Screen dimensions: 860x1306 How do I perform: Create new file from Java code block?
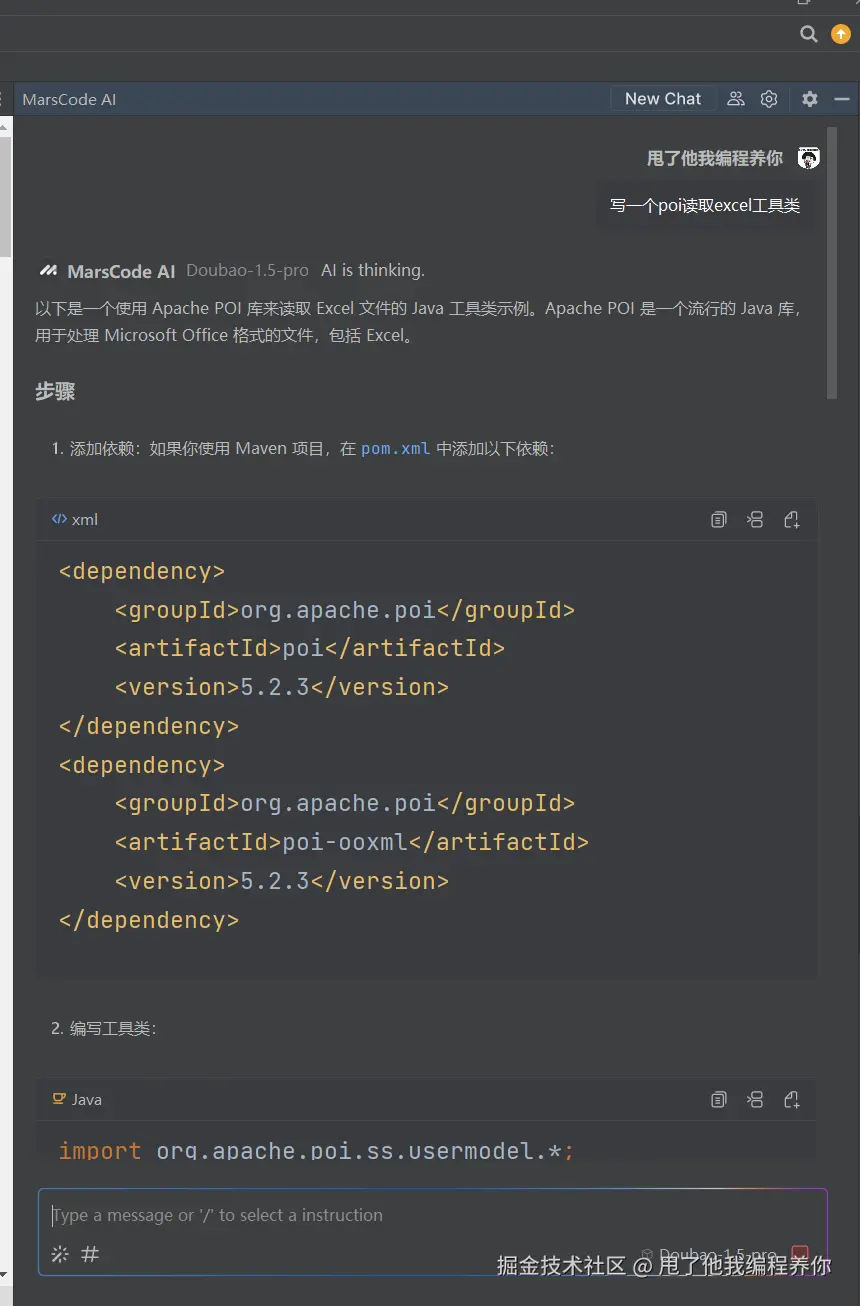(792, 1100)
